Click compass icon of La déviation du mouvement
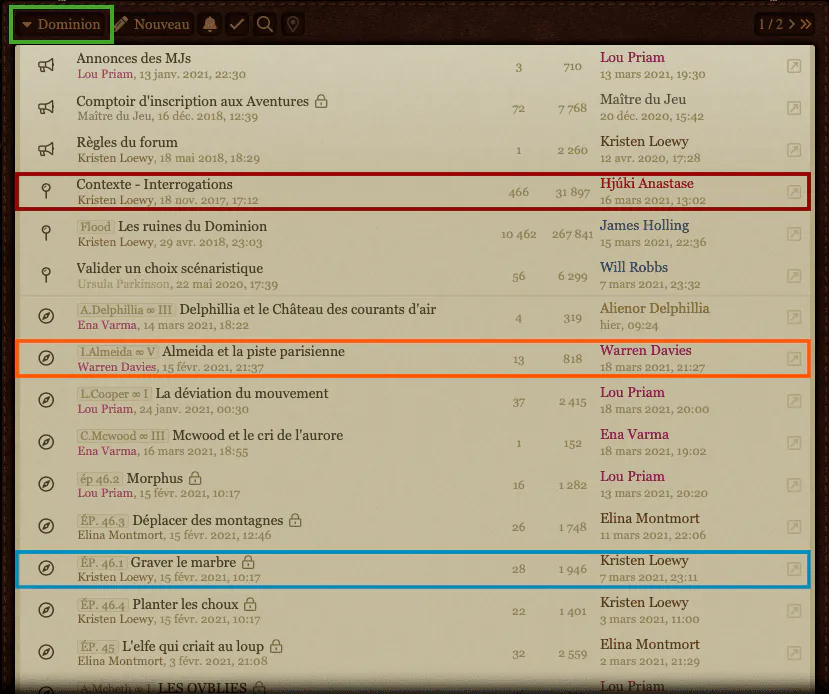 click(46, 400)
